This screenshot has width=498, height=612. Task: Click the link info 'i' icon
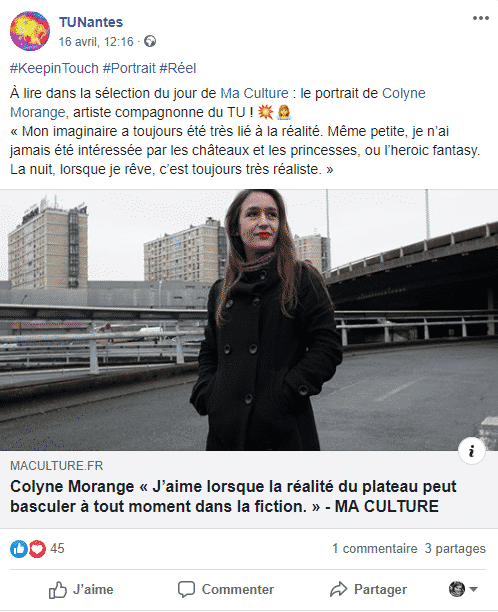[472, 451]
